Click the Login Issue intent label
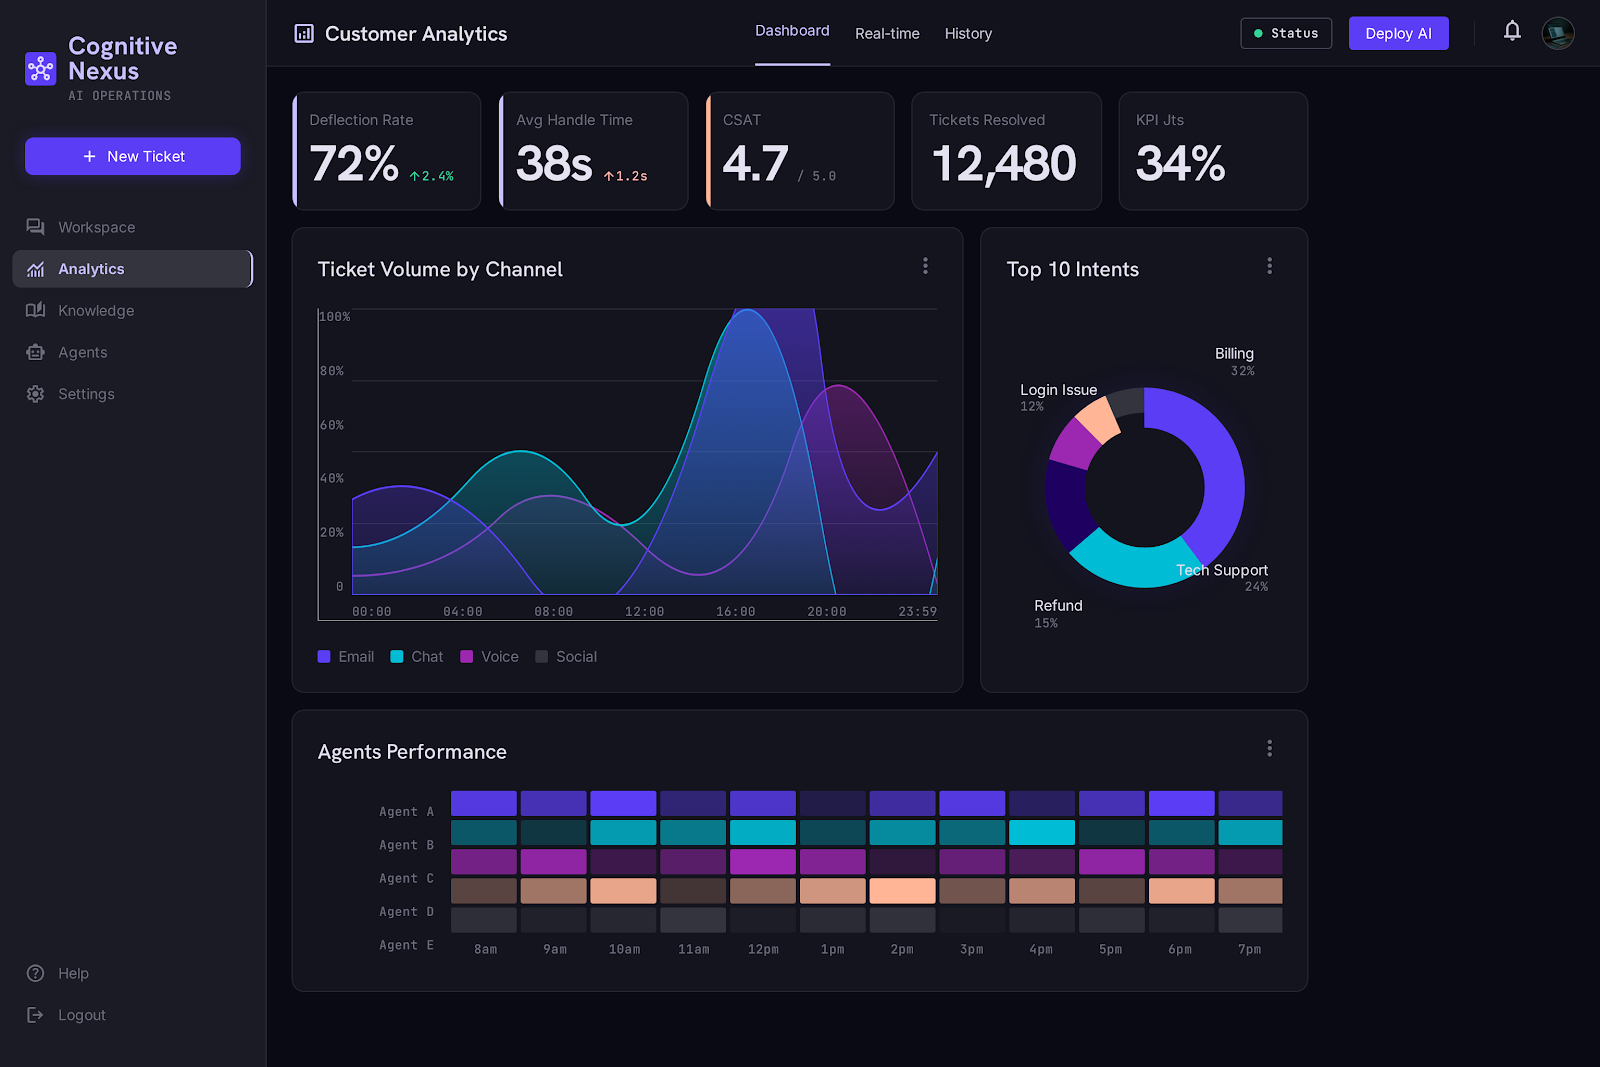The height and width of the screenshot is (1067, 1600). click(1058, 390)
